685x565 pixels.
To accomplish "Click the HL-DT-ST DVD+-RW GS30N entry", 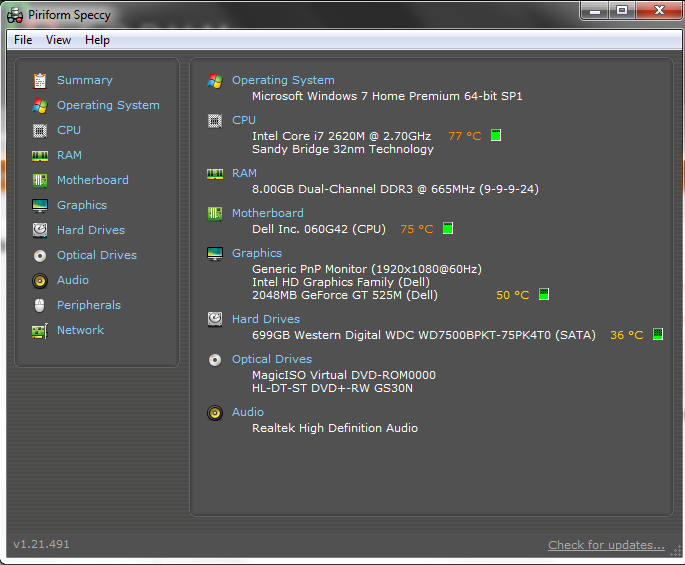I will (332, 388).
